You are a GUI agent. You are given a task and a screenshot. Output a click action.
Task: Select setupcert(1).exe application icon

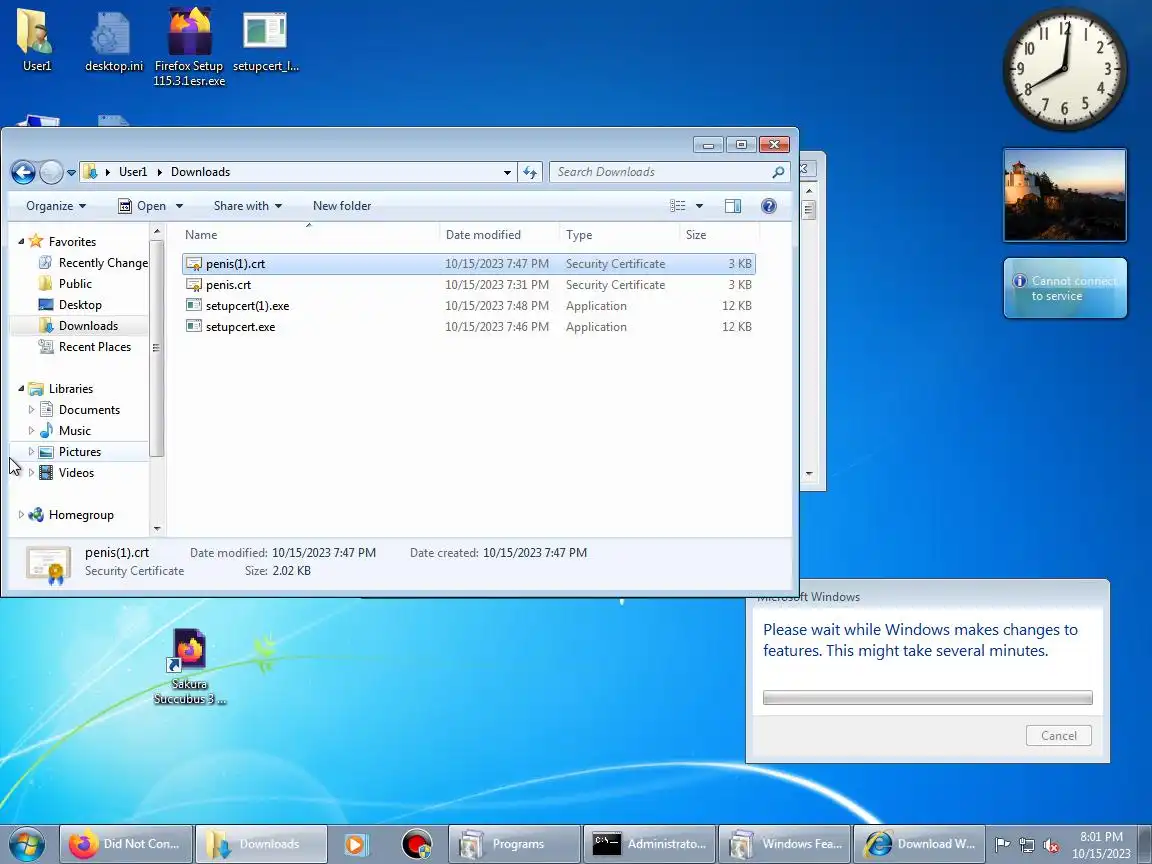[x=194, y=306]
